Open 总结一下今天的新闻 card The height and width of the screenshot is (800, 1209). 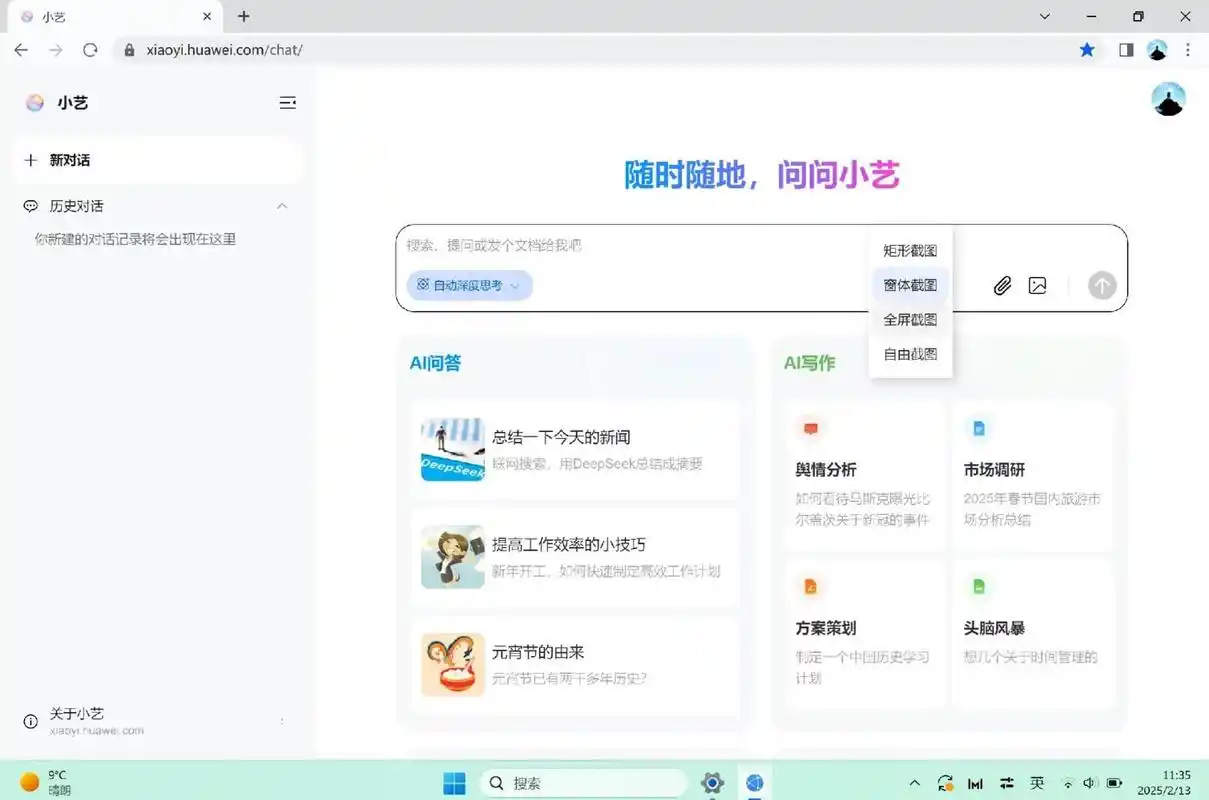click(x=575, y=449)
